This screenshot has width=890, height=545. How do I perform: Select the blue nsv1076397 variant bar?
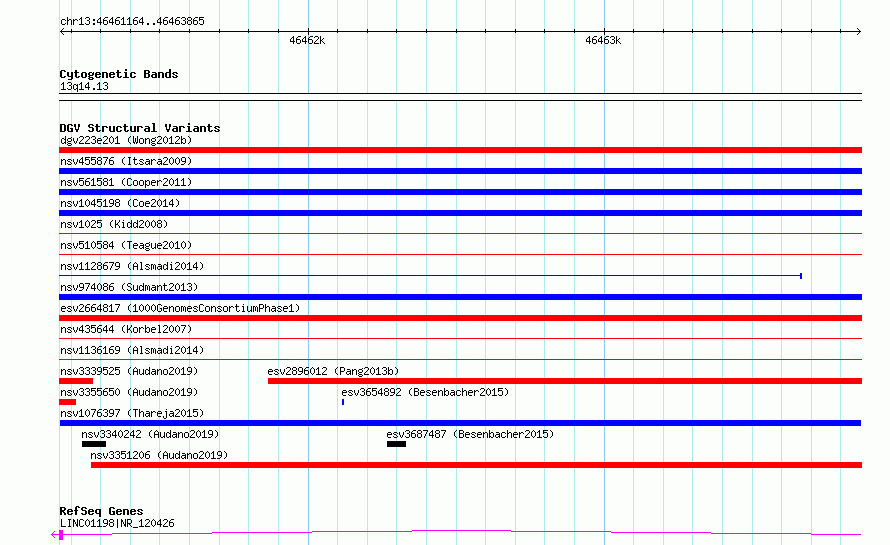click(460, 423)
